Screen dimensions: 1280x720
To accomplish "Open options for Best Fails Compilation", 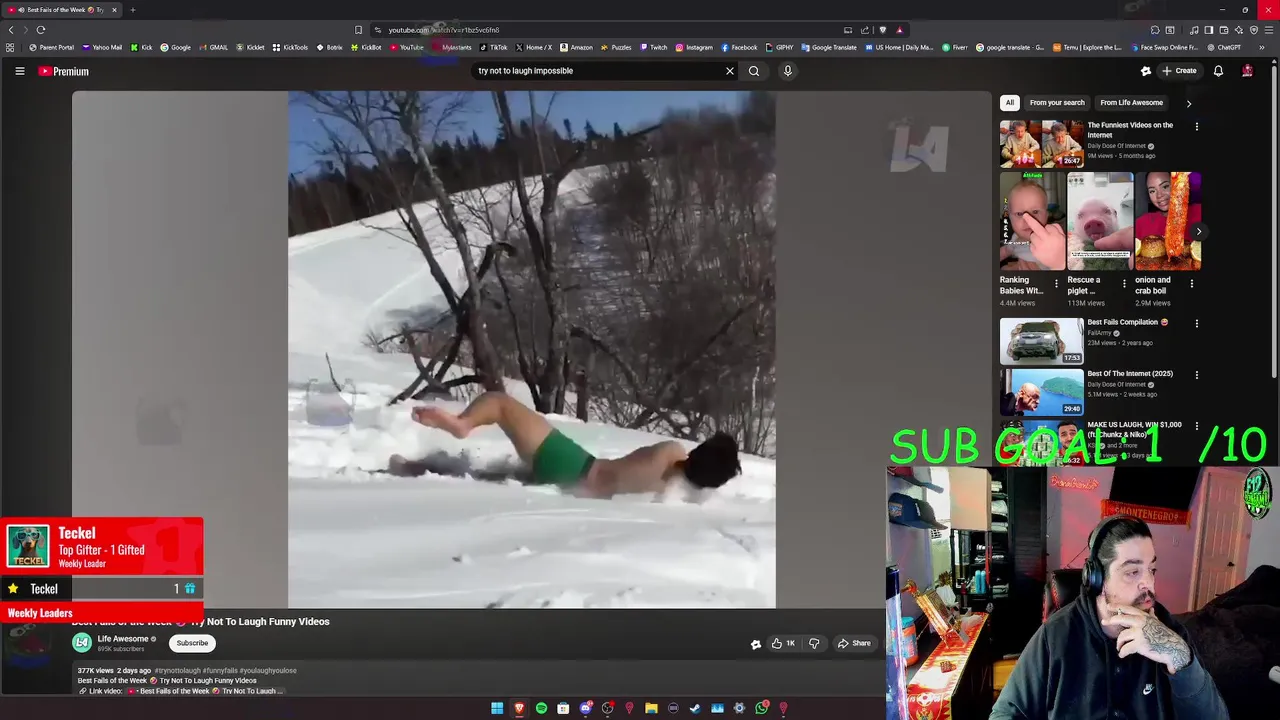I will click(1196, 323).
